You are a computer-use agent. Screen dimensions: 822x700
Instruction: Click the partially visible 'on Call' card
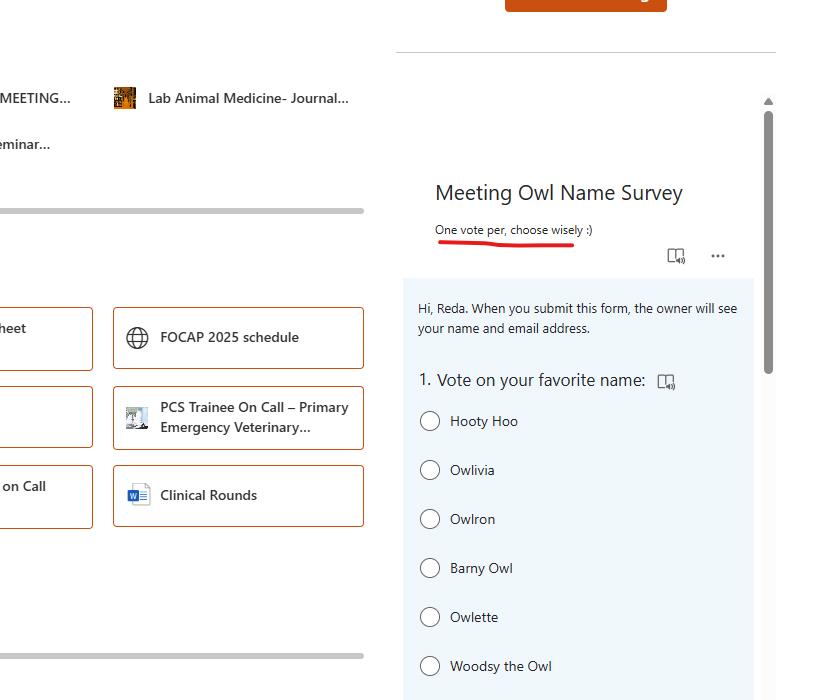(x=46, y=497)
